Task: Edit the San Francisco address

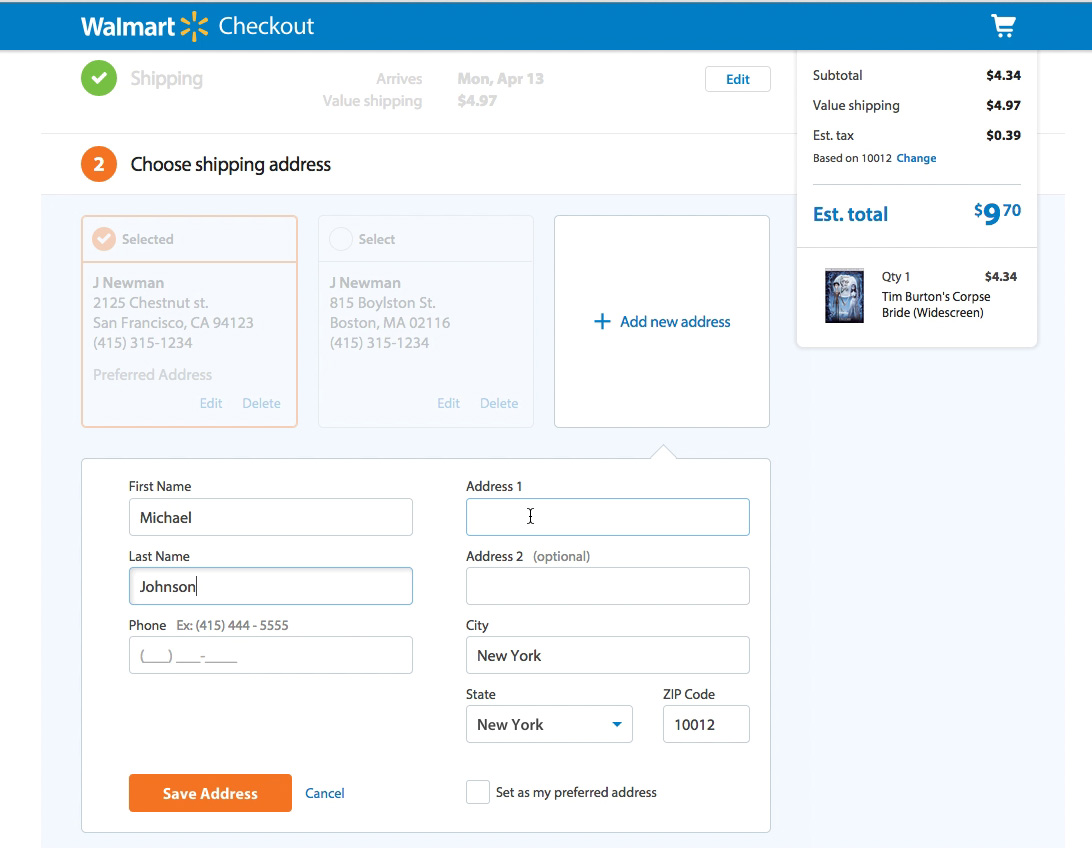Action: click(210, 403)
